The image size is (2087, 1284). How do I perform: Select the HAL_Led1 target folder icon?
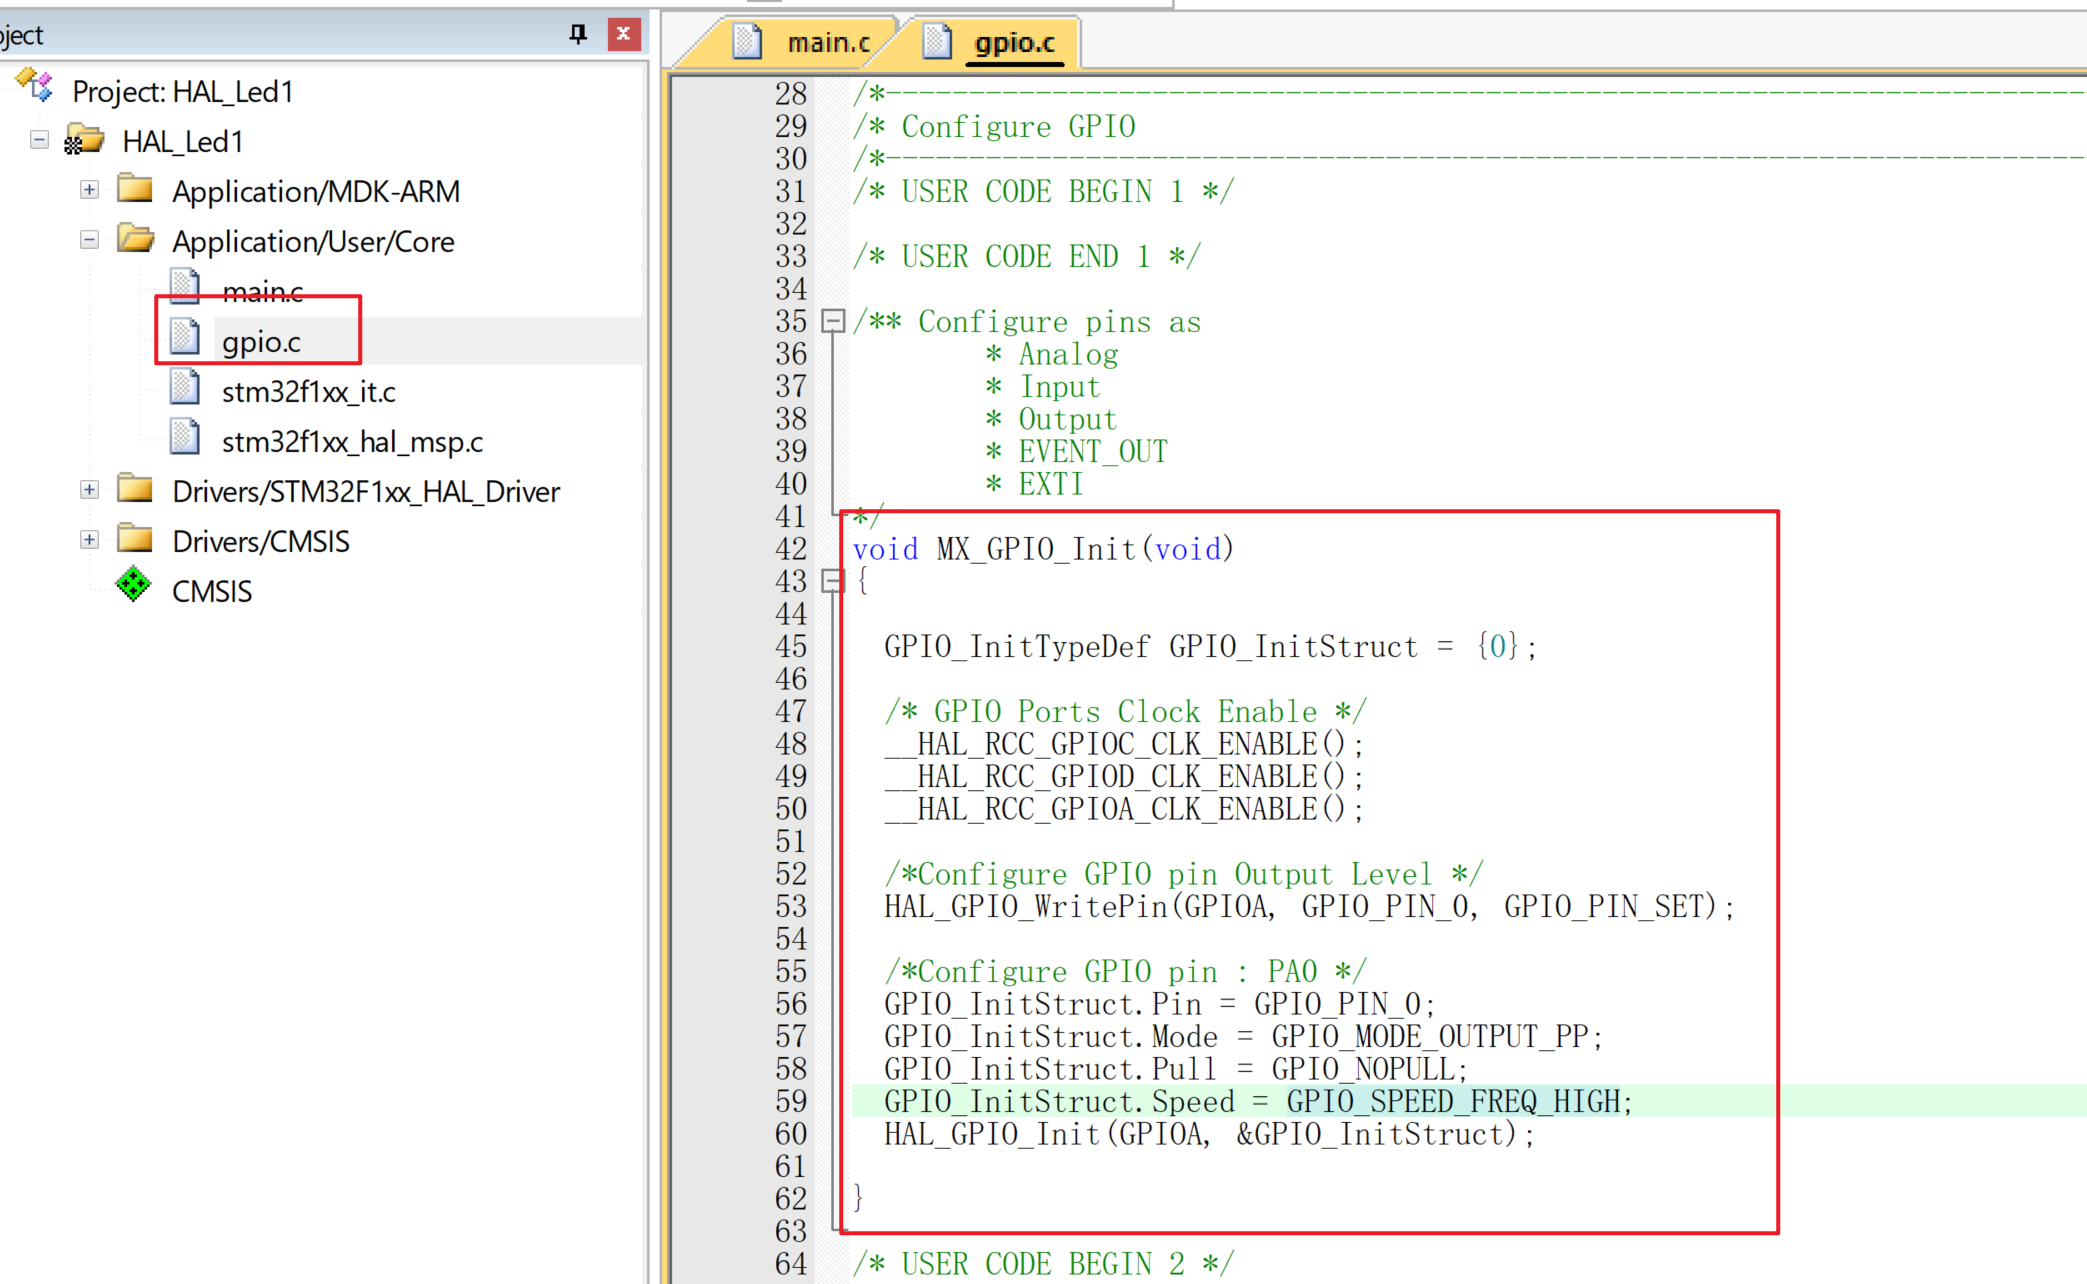point(84,140)
